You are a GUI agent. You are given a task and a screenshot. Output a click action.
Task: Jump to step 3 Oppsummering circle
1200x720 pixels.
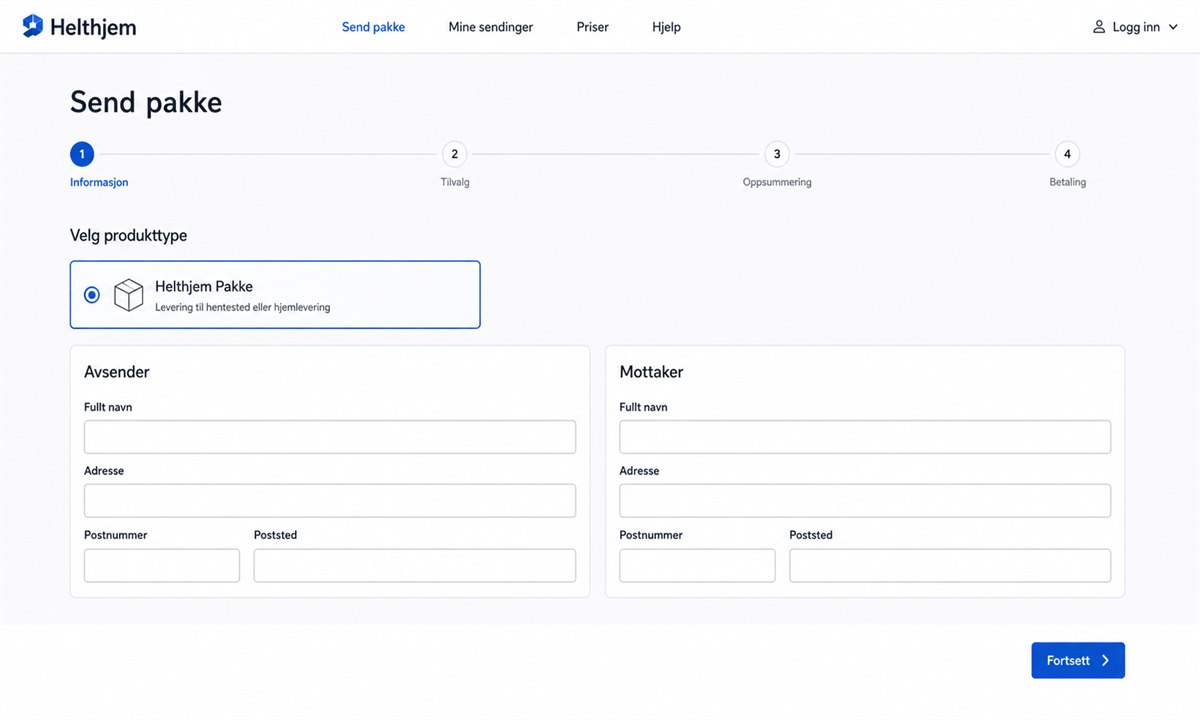click(777, 154)
